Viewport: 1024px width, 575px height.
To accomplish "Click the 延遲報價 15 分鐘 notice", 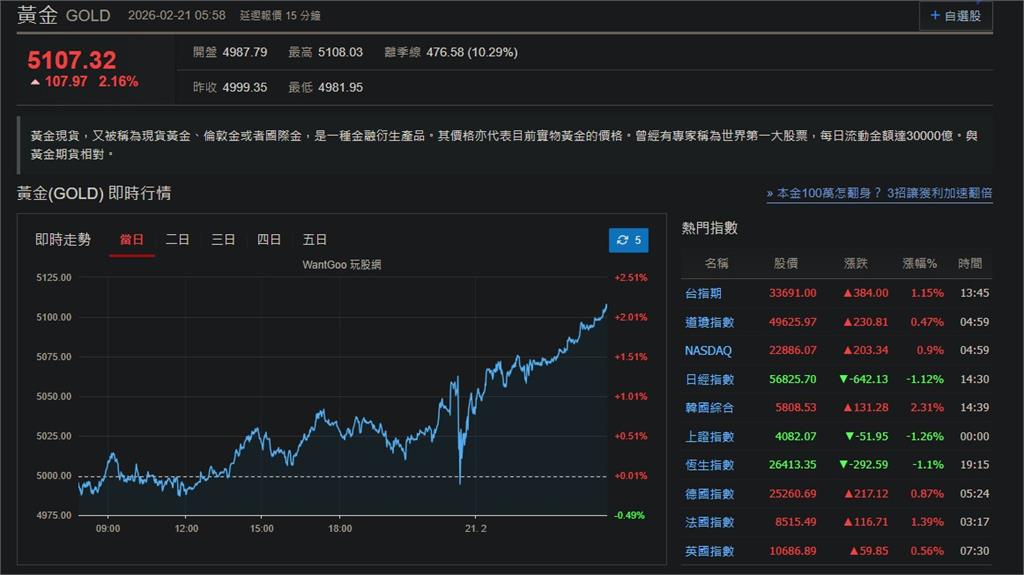I will click(280, 16).
